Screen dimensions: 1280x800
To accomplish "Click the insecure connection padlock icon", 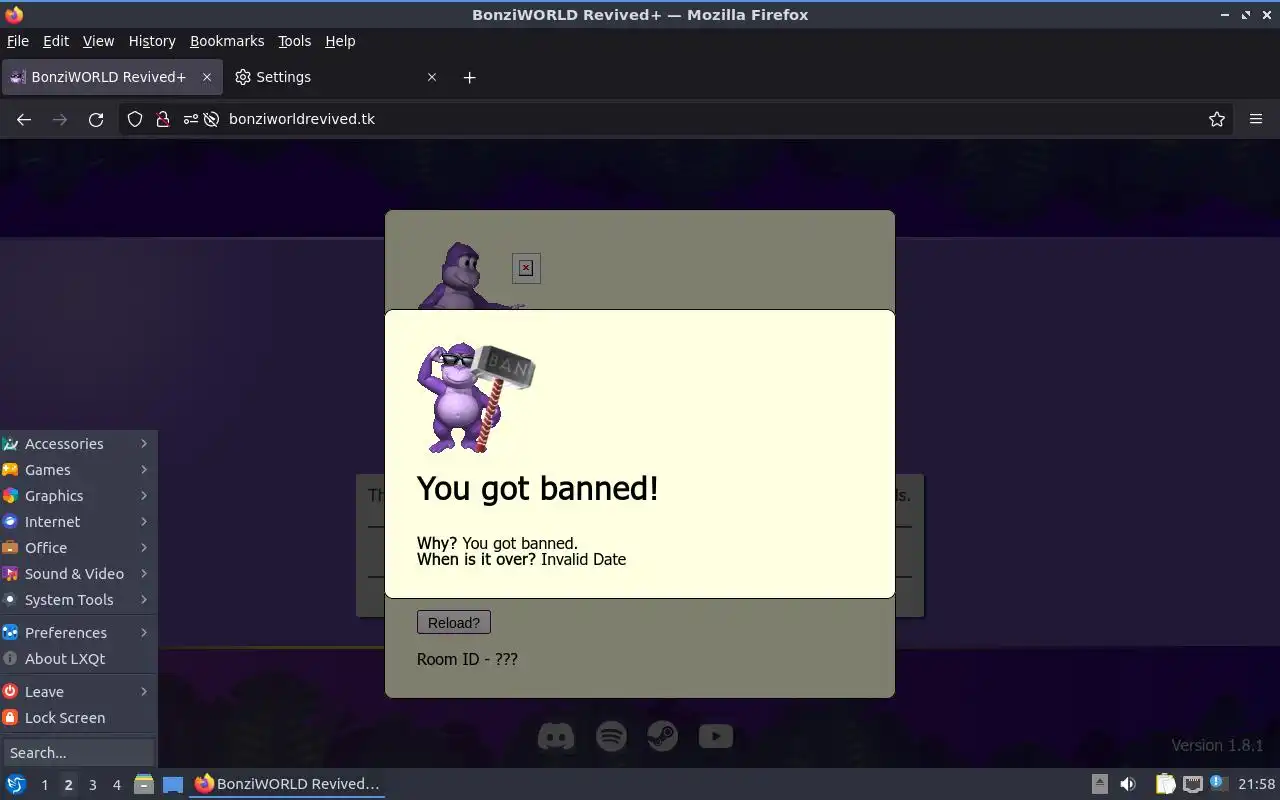I will (x=163, y=119).
